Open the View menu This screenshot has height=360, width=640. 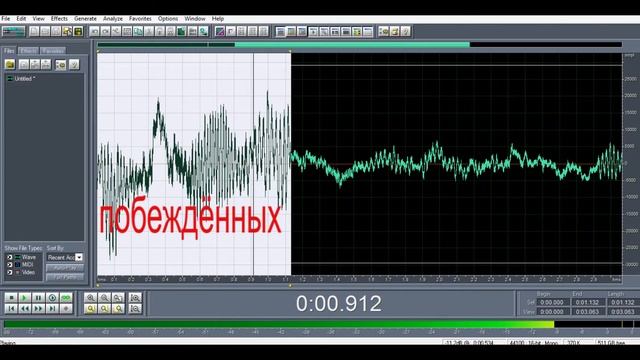pos(38,18)
